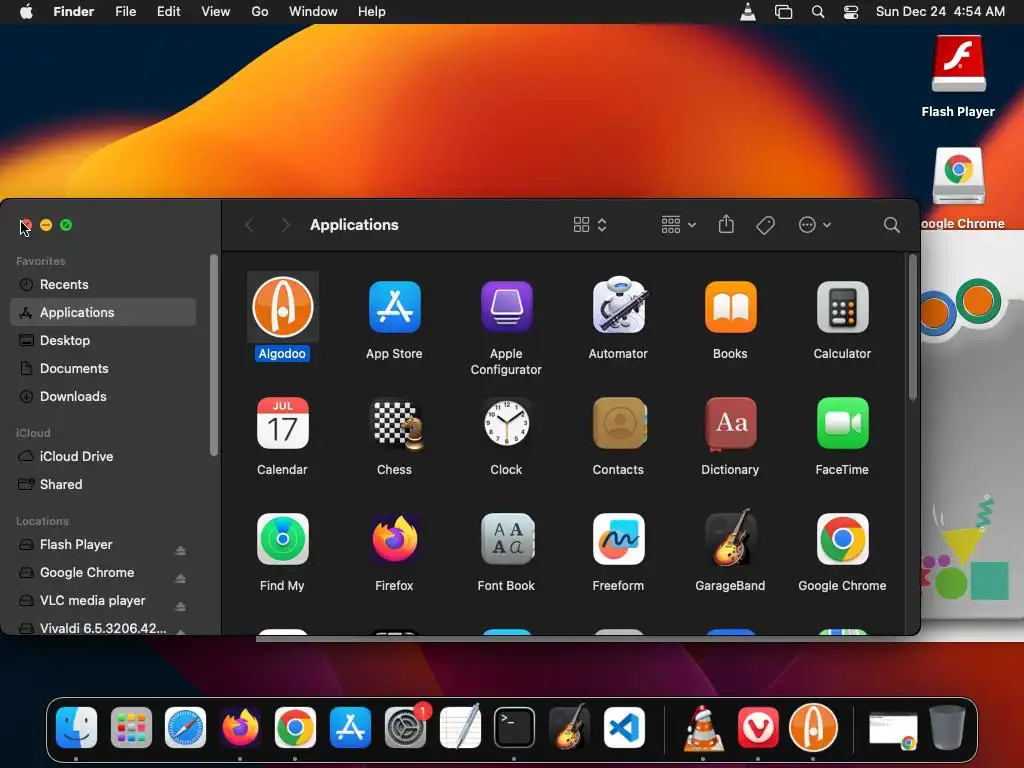Screen dimensions: 1024x768
Task: Eject the Flash Player volume
Action: (181, 551)
